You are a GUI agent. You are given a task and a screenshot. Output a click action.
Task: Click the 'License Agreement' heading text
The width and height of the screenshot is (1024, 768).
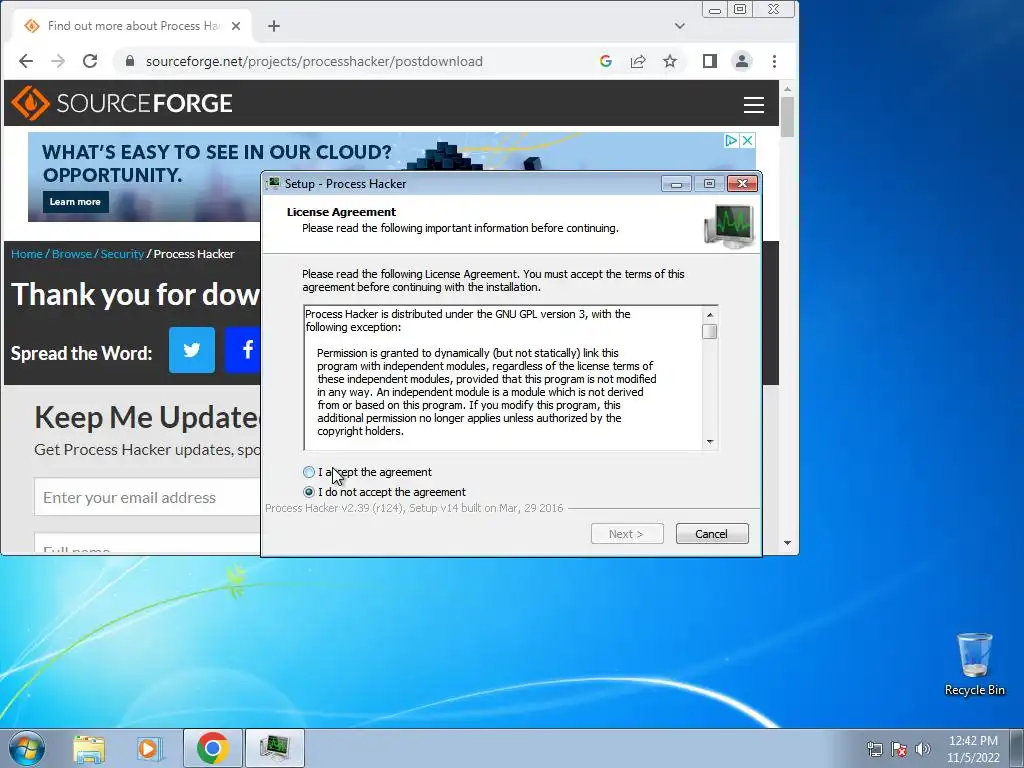pyautogui.click(x=341, y=212)
